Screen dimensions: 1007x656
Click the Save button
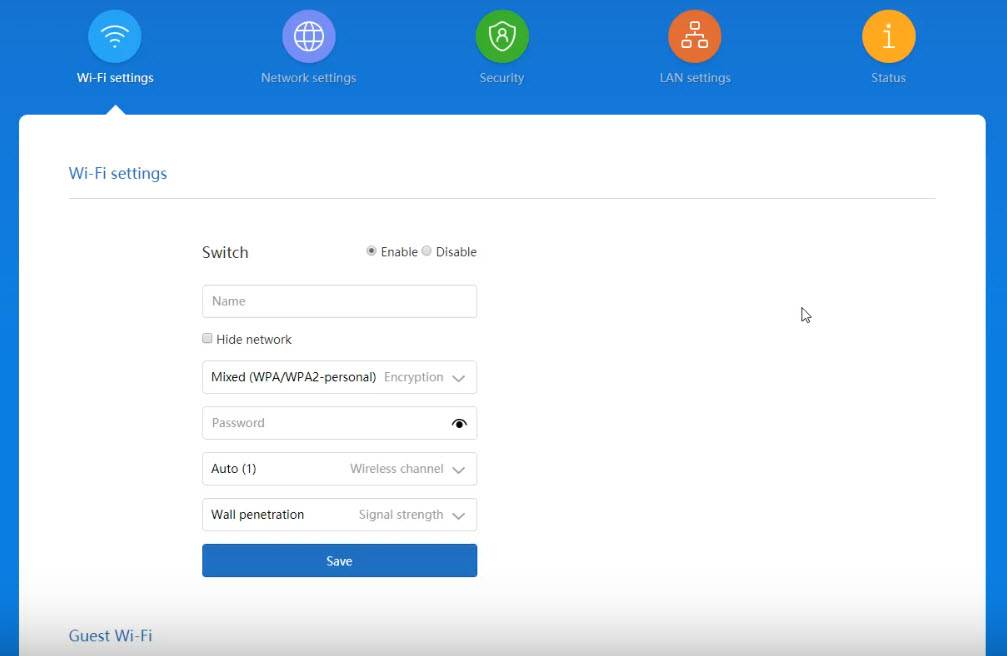(339, 560)
